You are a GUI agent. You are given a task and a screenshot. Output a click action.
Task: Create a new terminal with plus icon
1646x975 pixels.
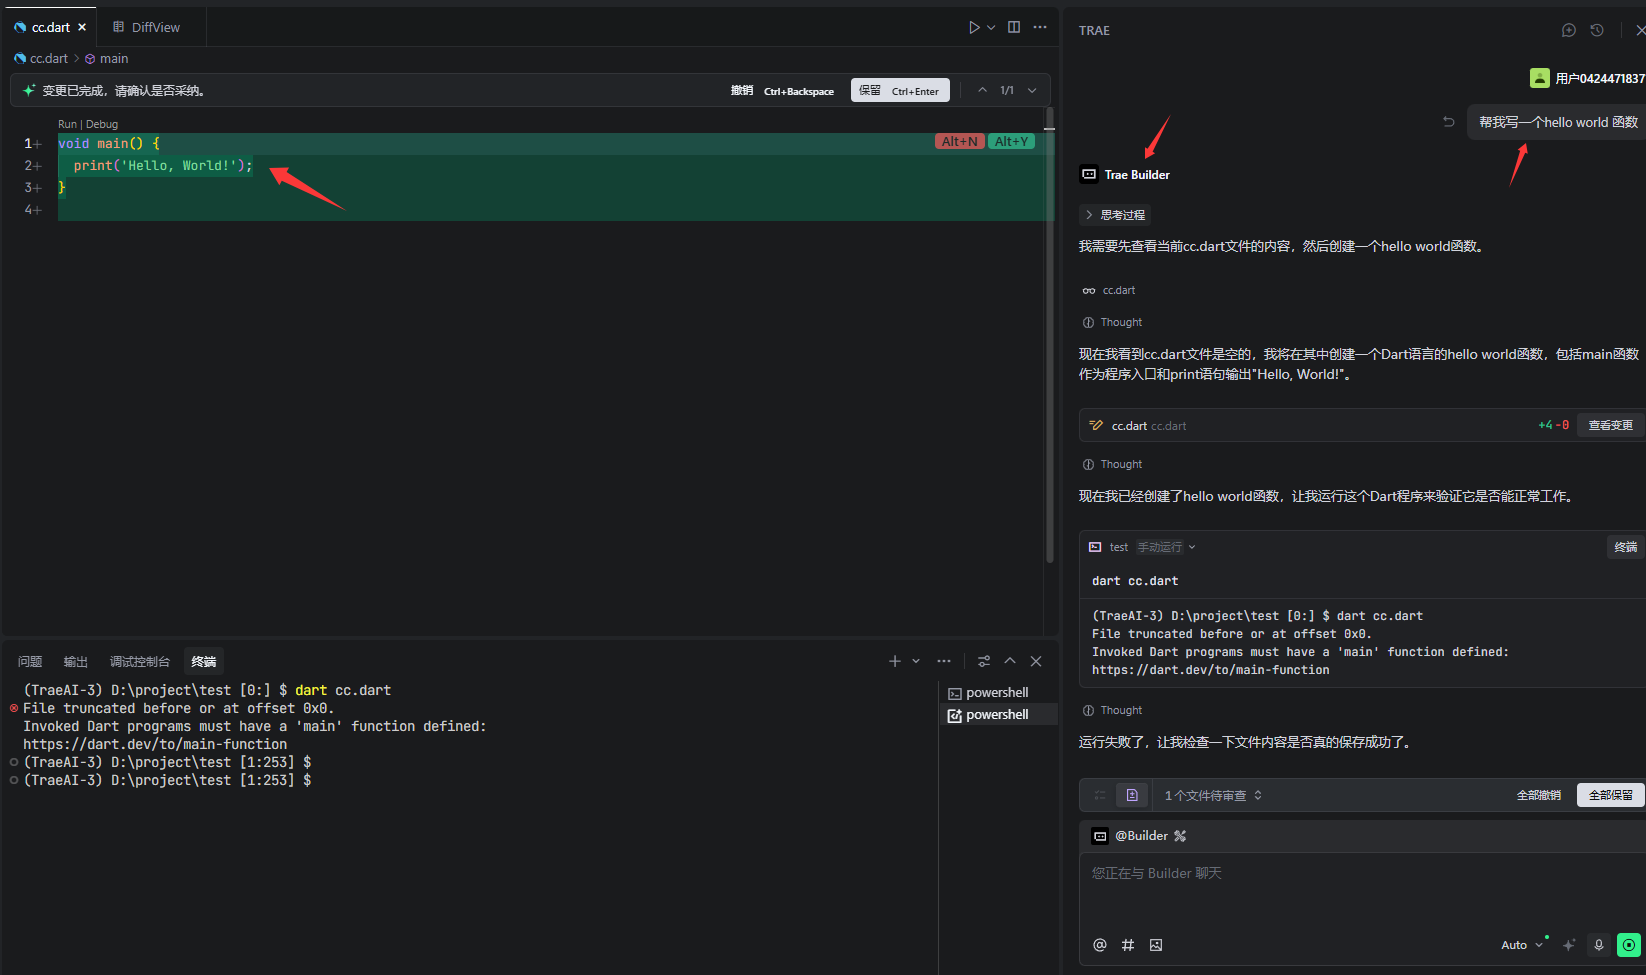click(x=895, y=661)
